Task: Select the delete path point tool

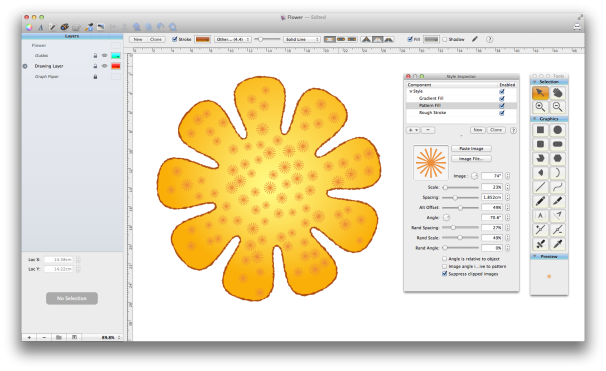Action: point(557,230)
